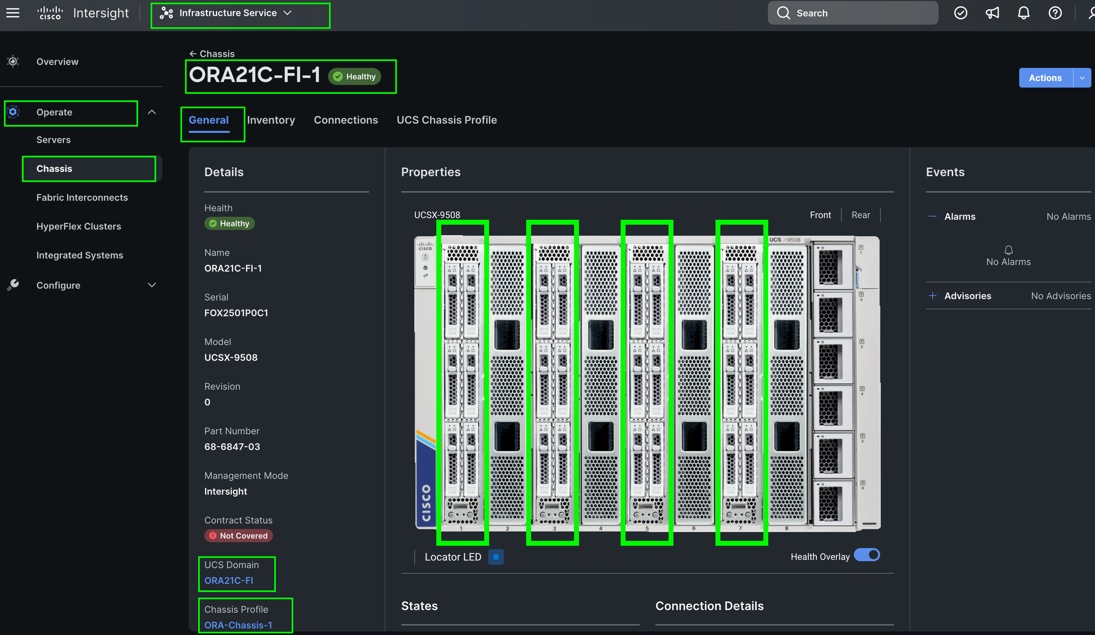
Task: Open HyperFlex Clusters in sidebar
Action: (x=78, y=226)
